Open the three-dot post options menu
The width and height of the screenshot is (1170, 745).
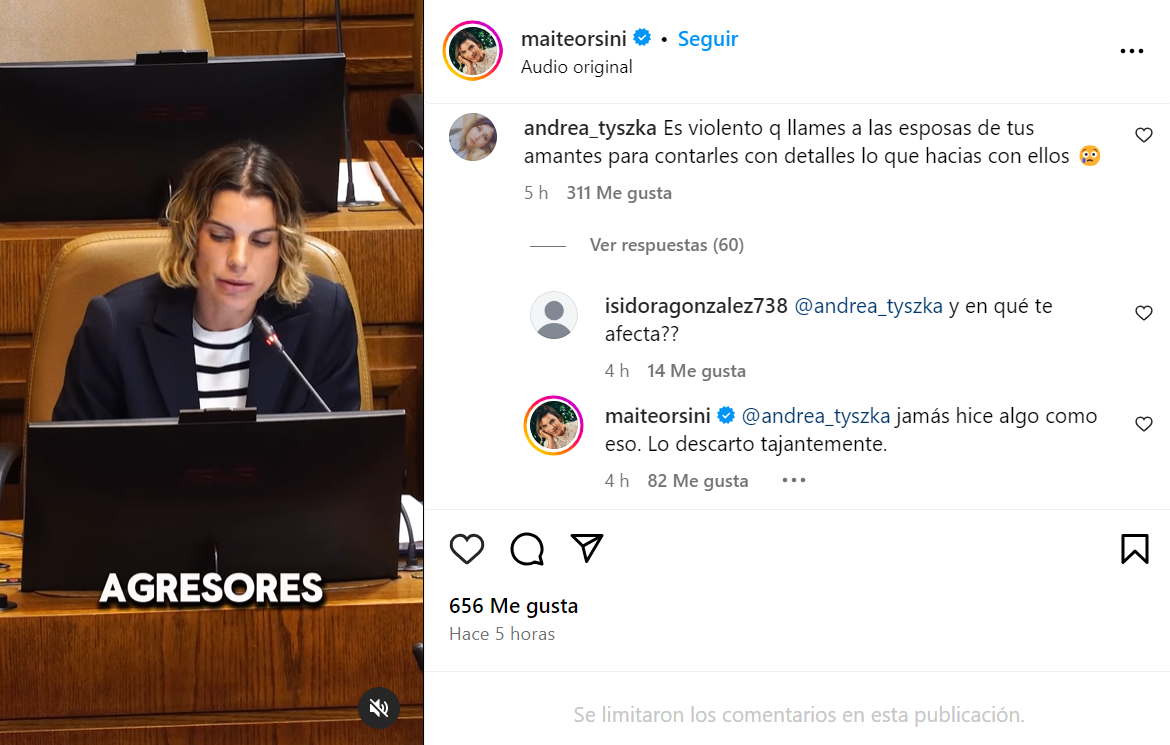(x=1131, y=51)
